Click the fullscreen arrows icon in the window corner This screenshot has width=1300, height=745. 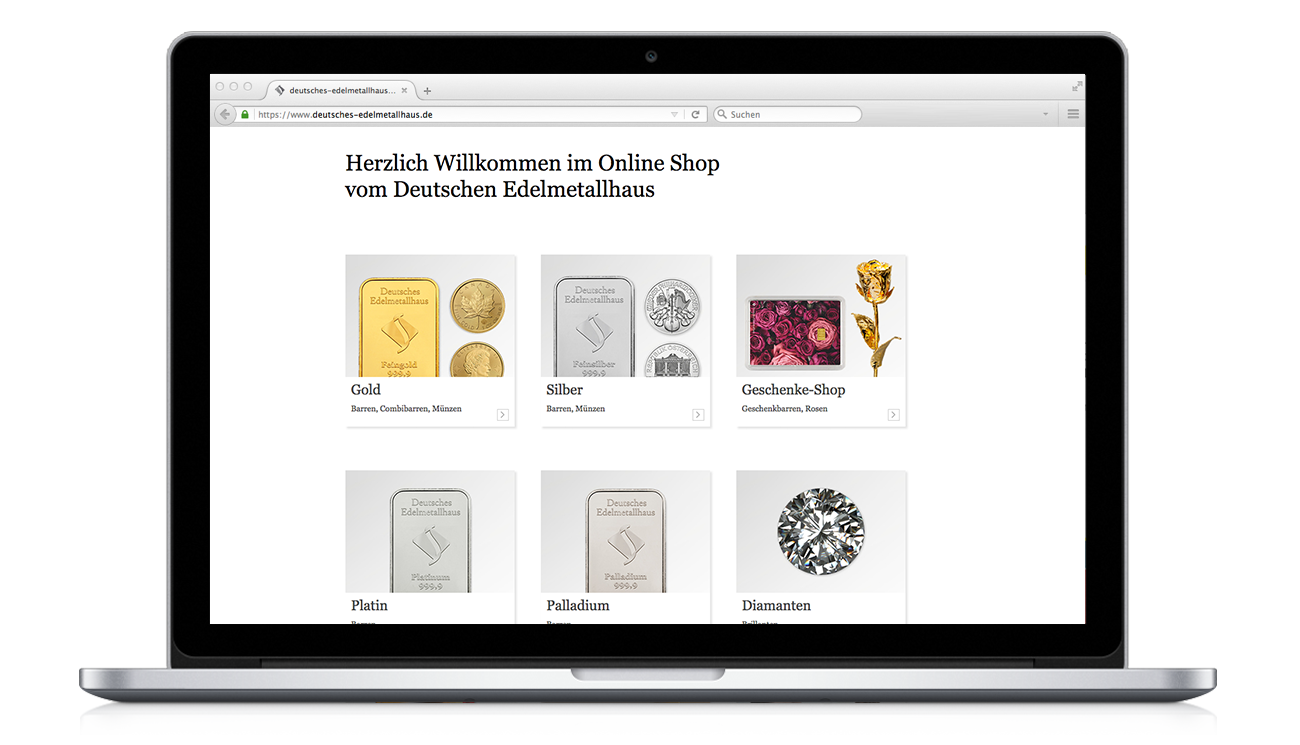point(1077,87)
